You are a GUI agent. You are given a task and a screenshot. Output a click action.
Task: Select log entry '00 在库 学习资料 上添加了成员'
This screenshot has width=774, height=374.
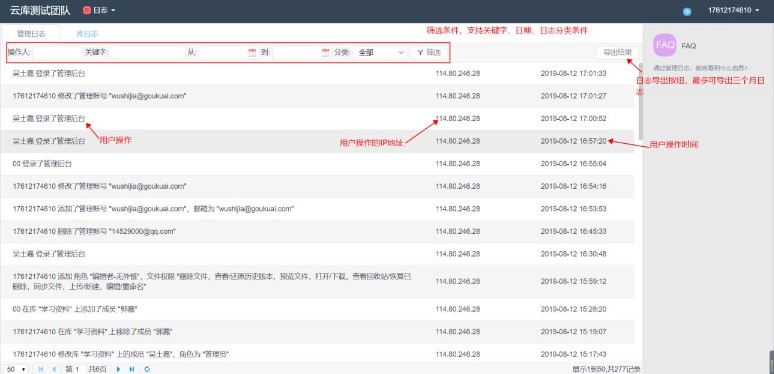[x=317, y=309]
